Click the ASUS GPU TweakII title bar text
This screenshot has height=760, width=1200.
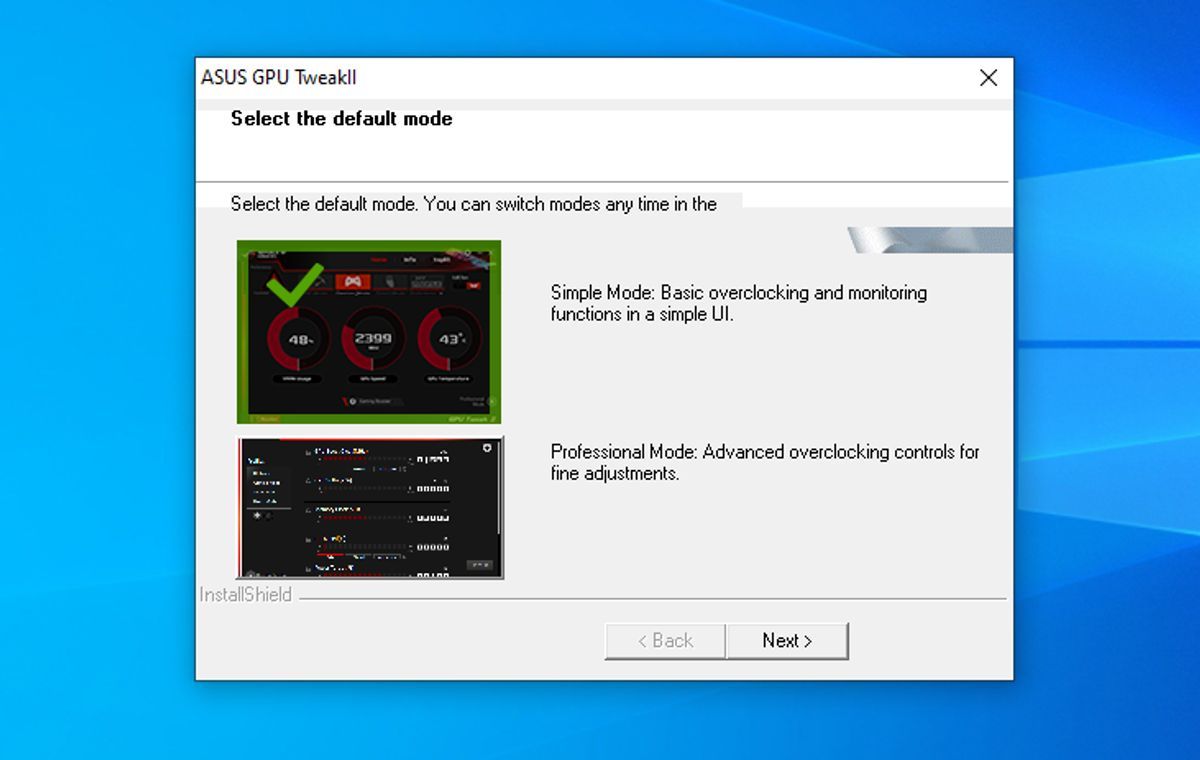coord(279,78)
